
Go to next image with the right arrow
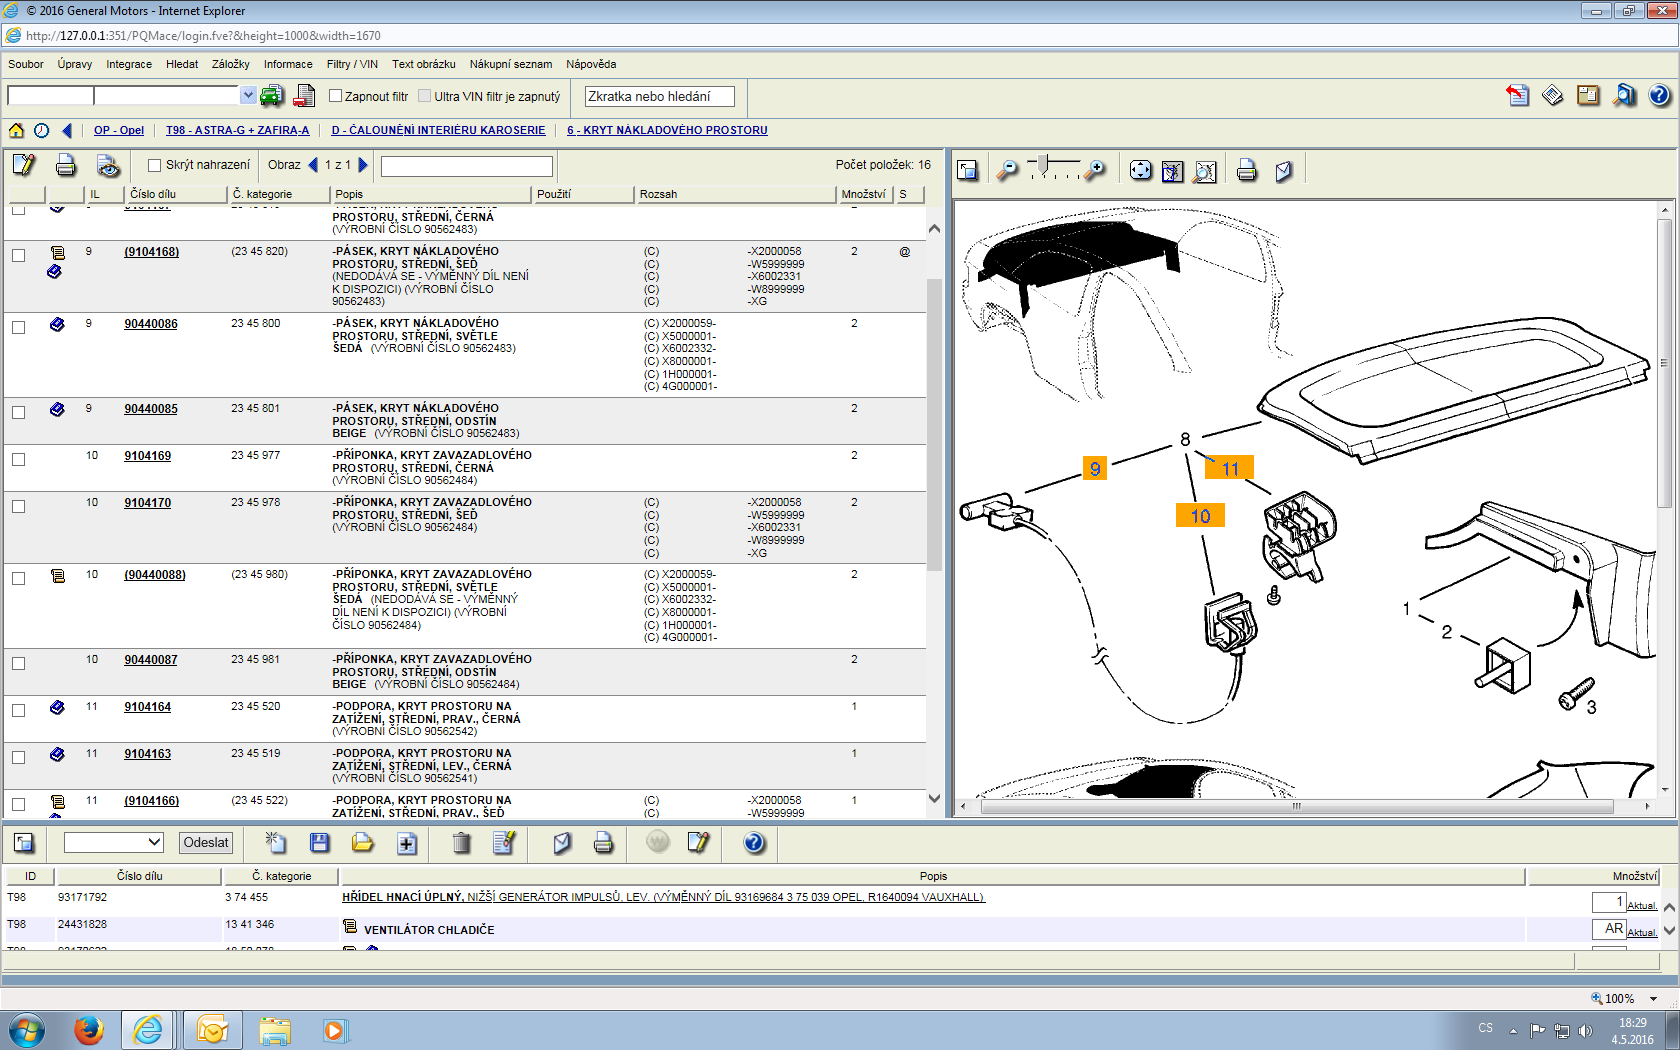(x=363, y=165)
